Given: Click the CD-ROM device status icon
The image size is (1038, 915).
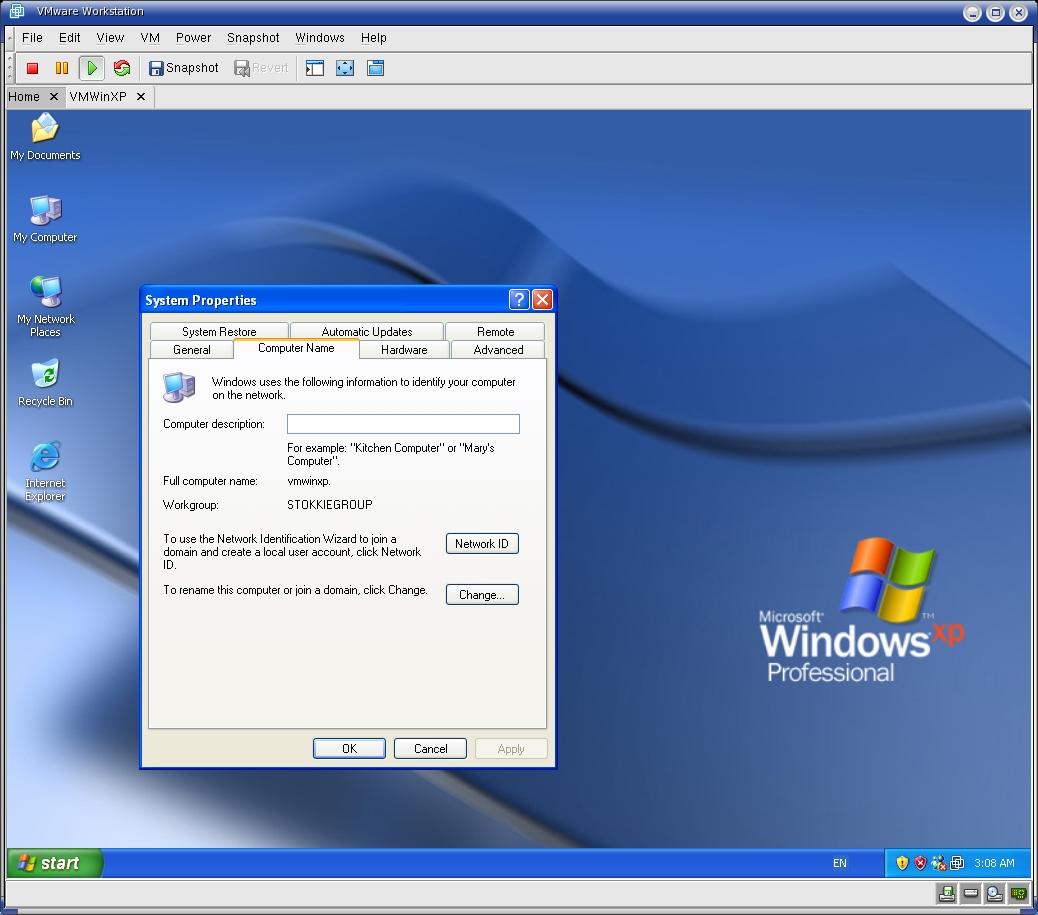Looking at the screenshot, I should pyautogui.click(x=994, y=894).
